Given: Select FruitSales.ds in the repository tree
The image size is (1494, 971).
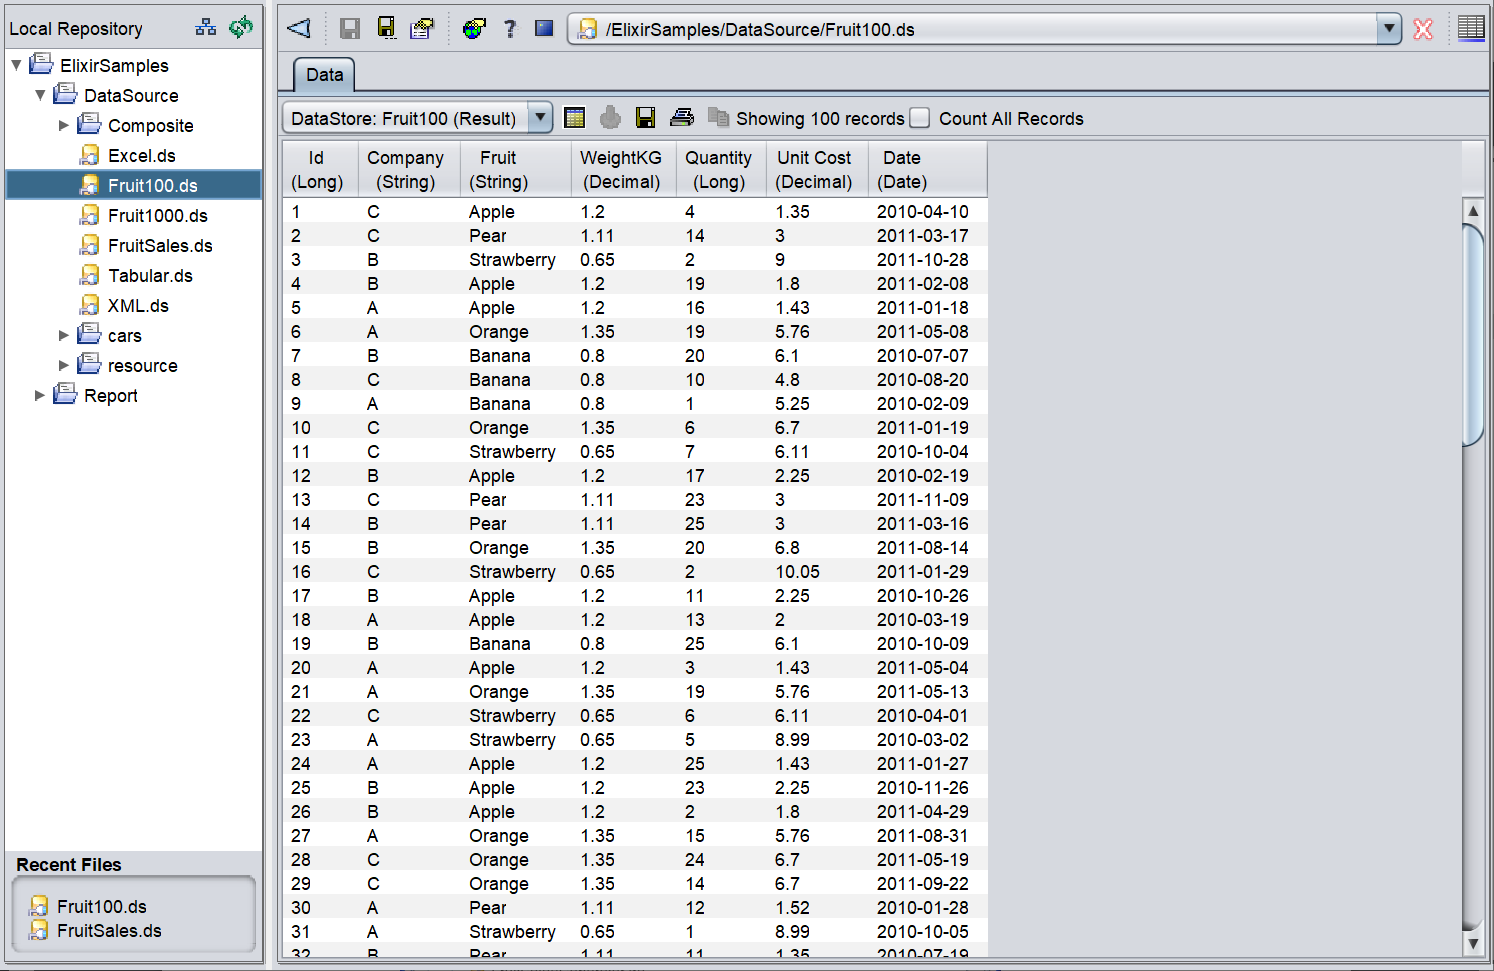Looking at the screenshot, I should pyautogui.click(x=160, y=246).
